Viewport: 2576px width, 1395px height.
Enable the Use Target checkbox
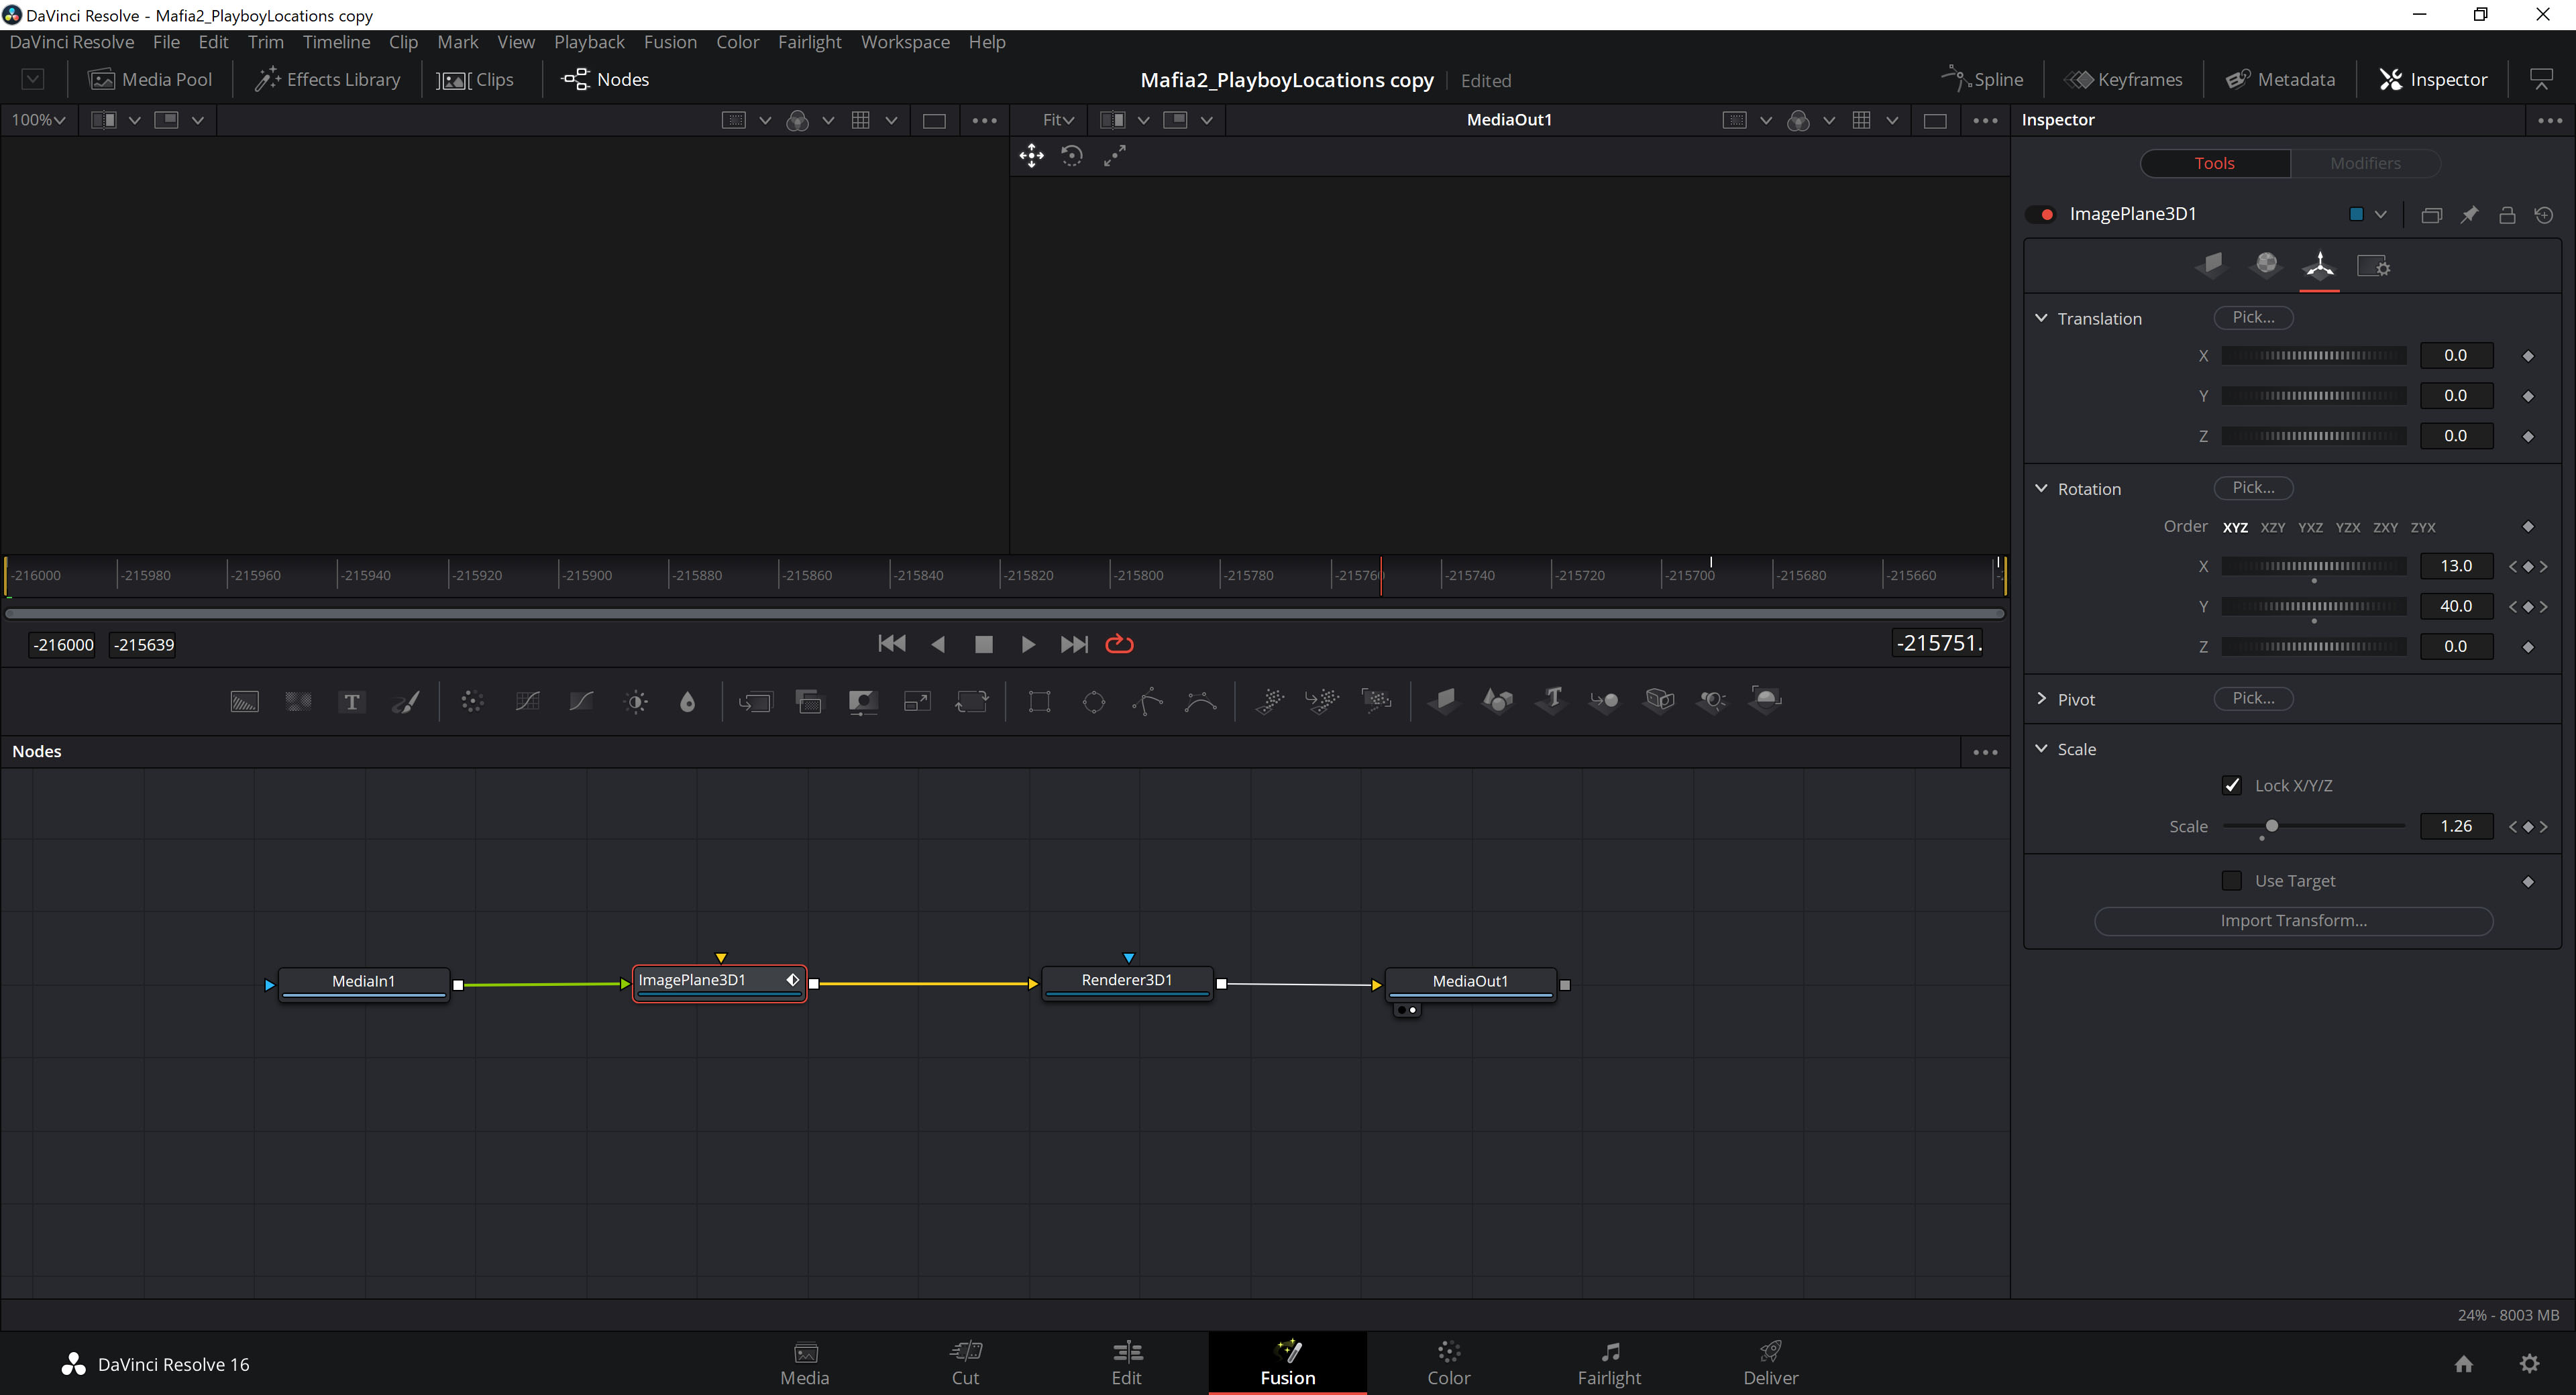pyautogui.click(x=2232, y=881)
